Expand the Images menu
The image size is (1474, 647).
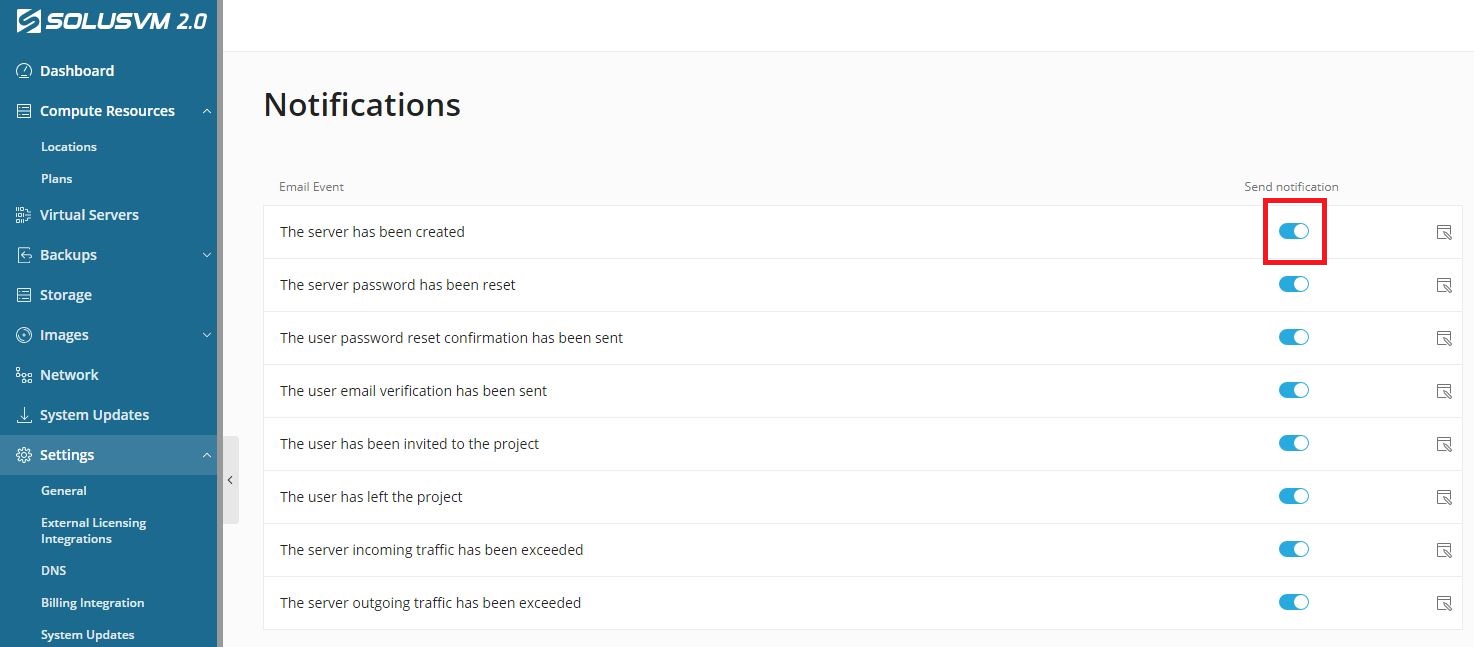(207, 335)
